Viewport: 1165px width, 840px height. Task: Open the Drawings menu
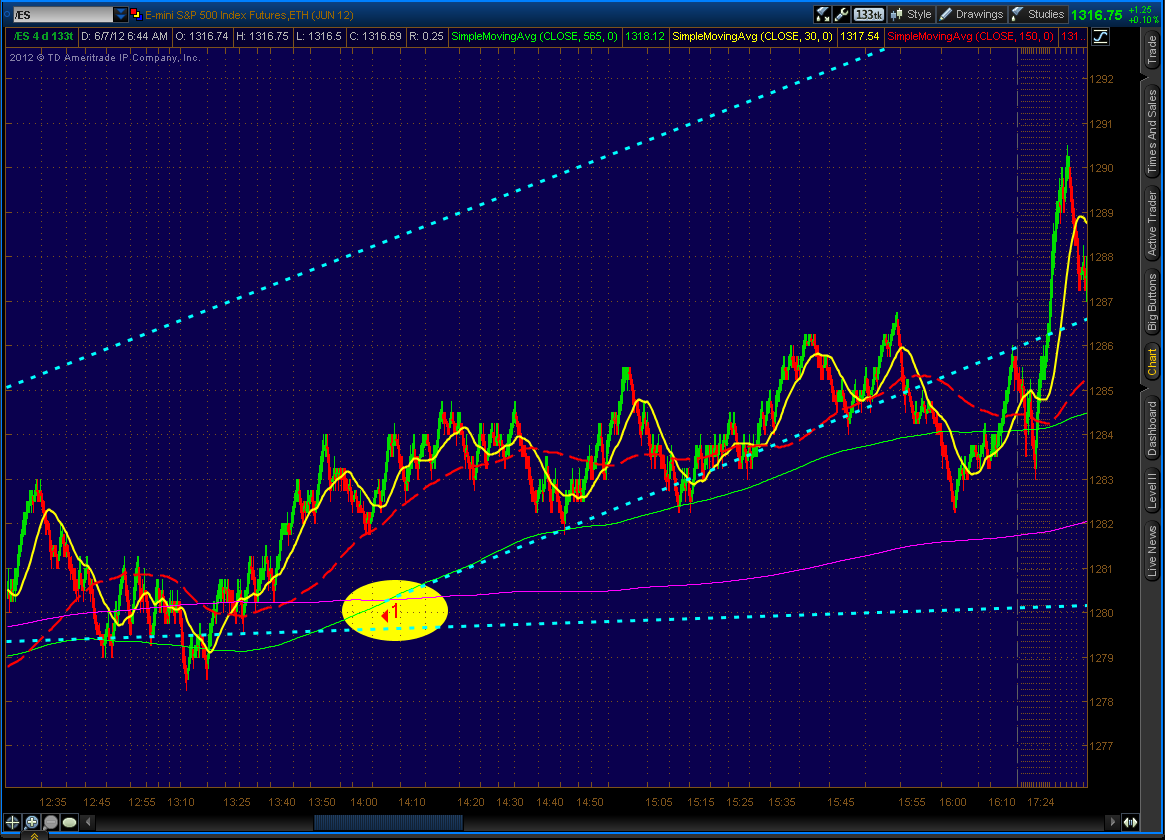[x=971, y=14]
